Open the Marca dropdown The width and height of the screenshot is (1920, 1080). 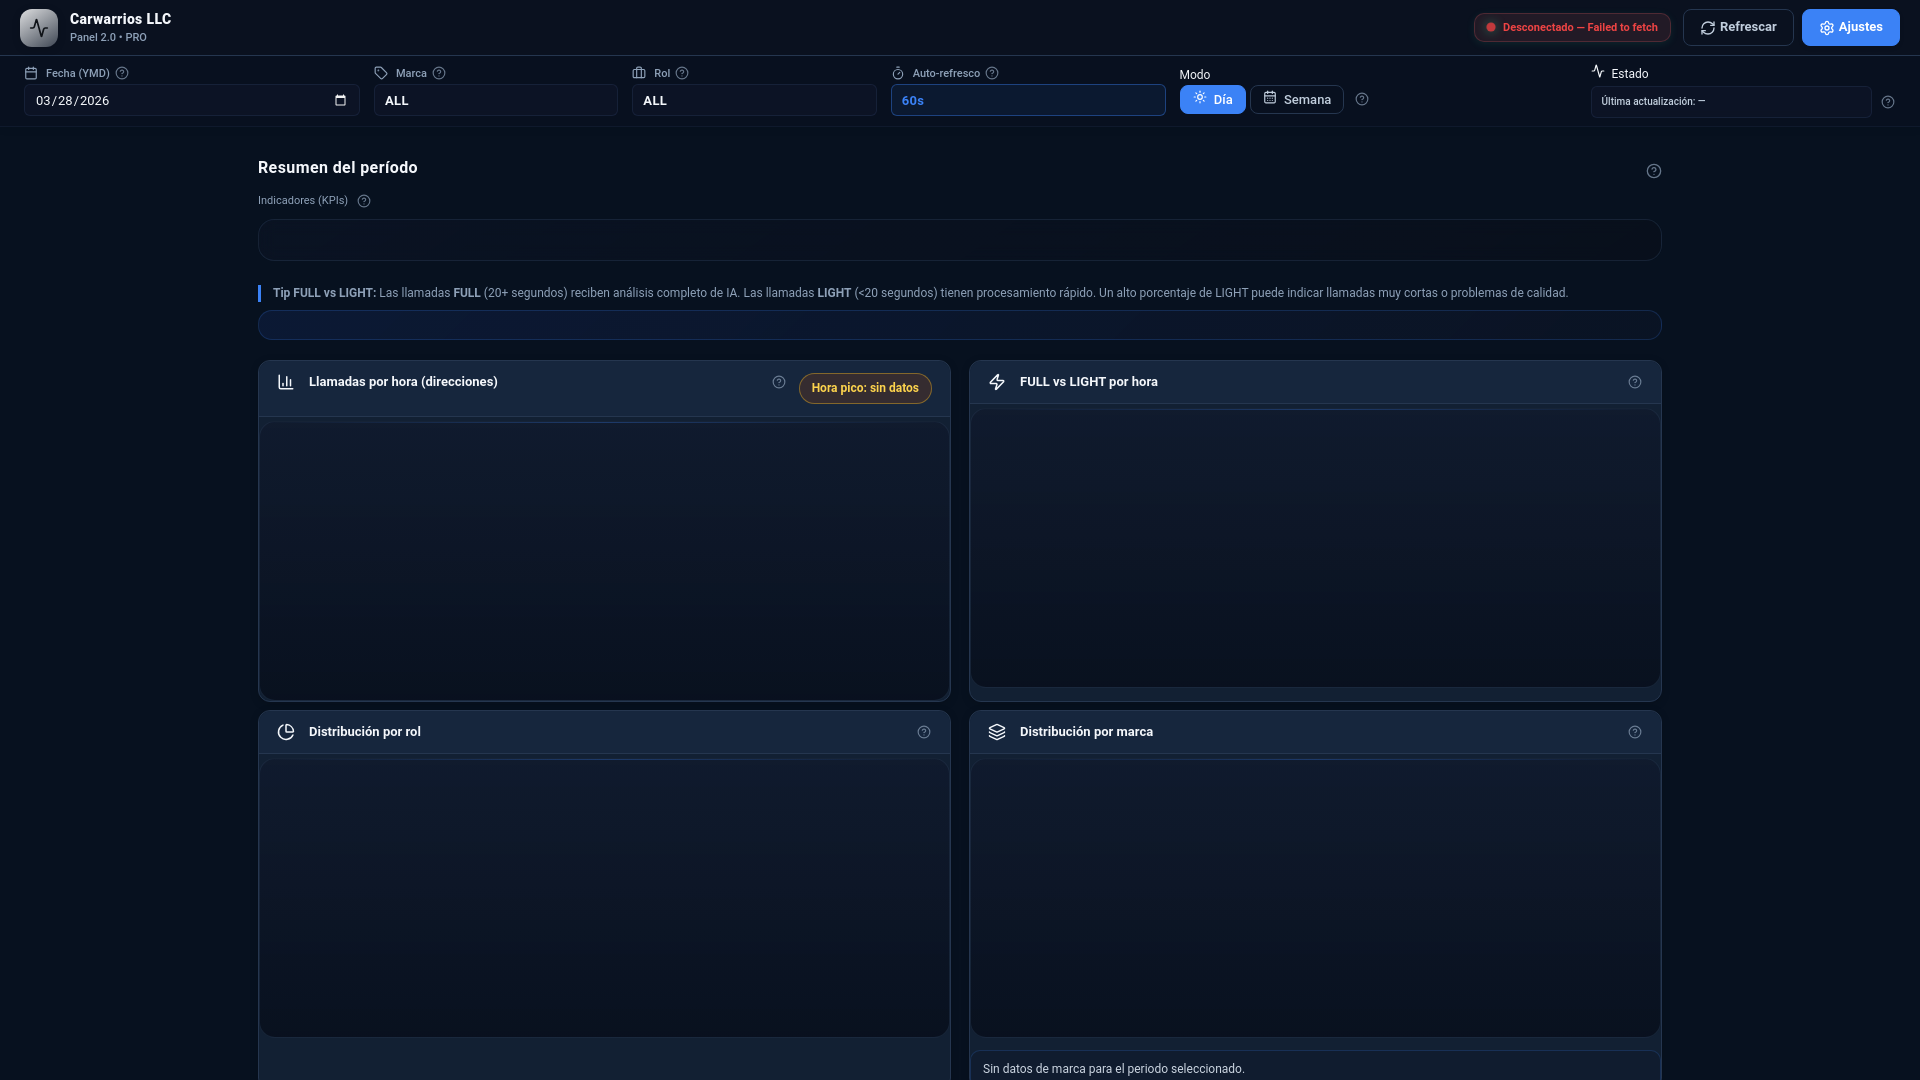[496, 100]
